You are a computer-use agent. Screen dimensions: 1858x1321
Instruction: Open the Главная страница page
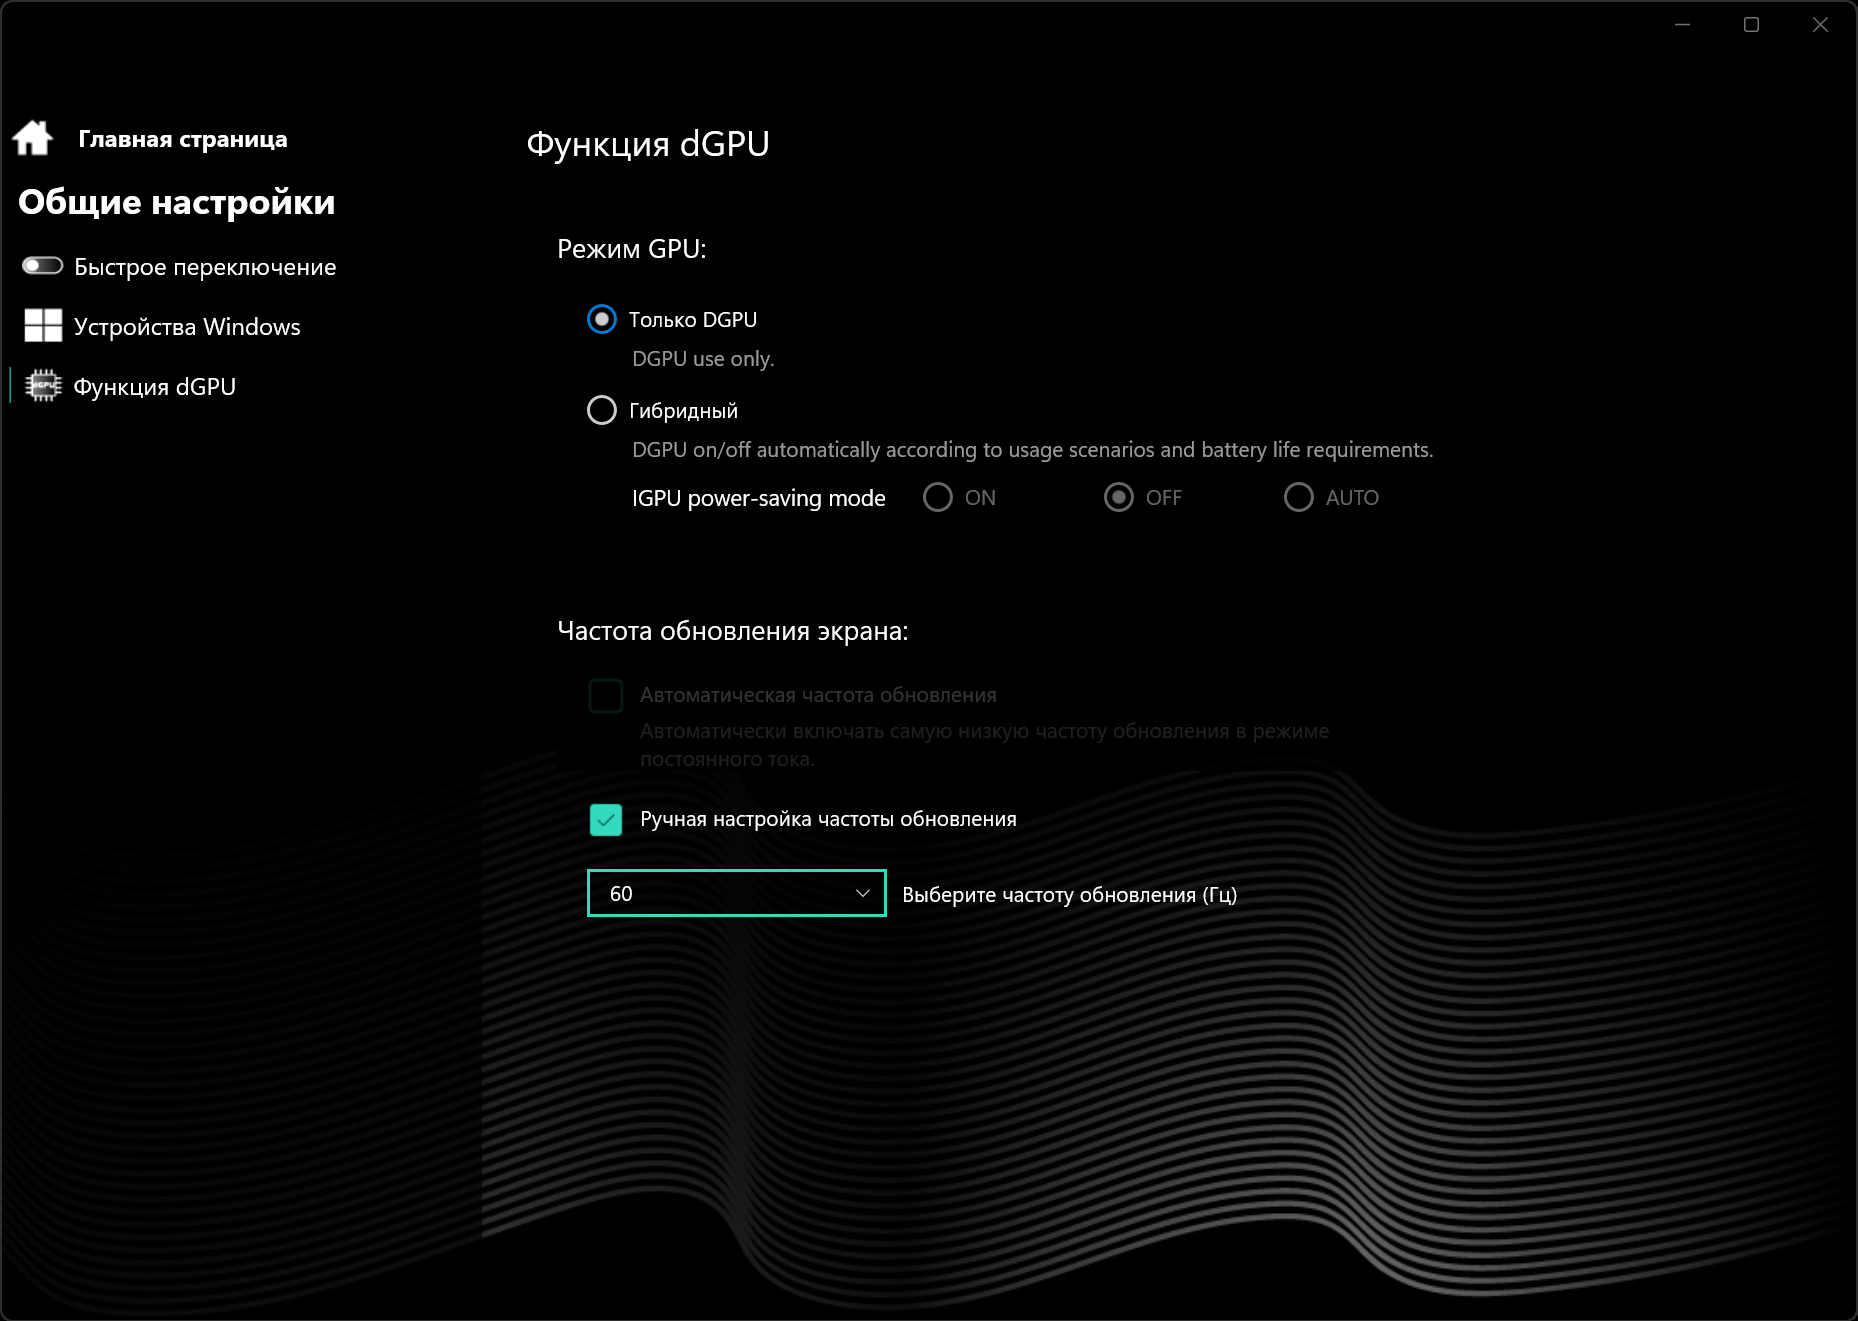tap(183, 139)
